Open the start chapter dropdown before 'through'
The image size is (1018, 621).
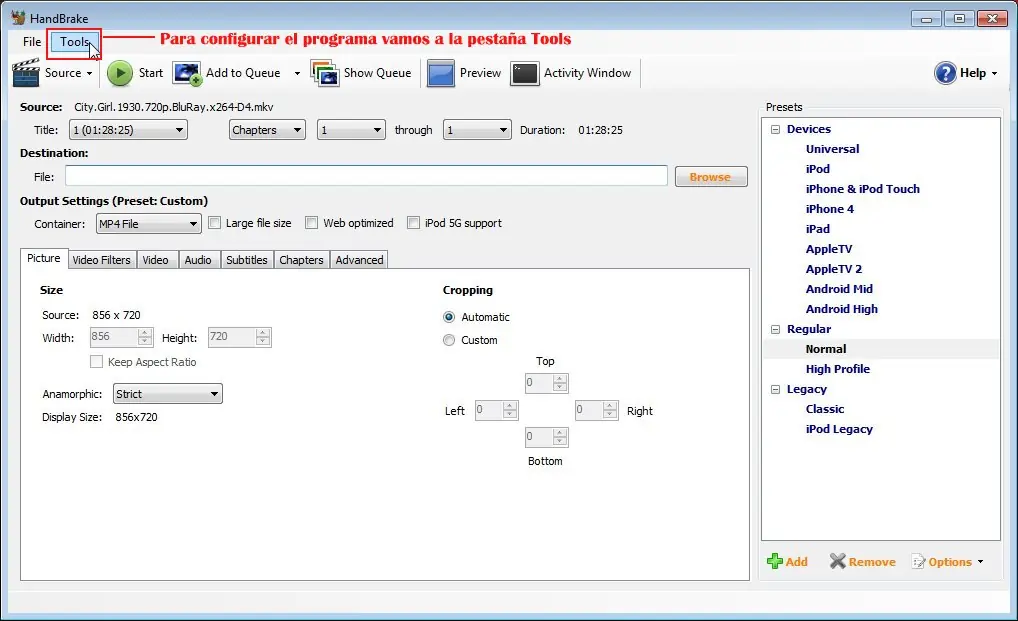click(351, 130)
